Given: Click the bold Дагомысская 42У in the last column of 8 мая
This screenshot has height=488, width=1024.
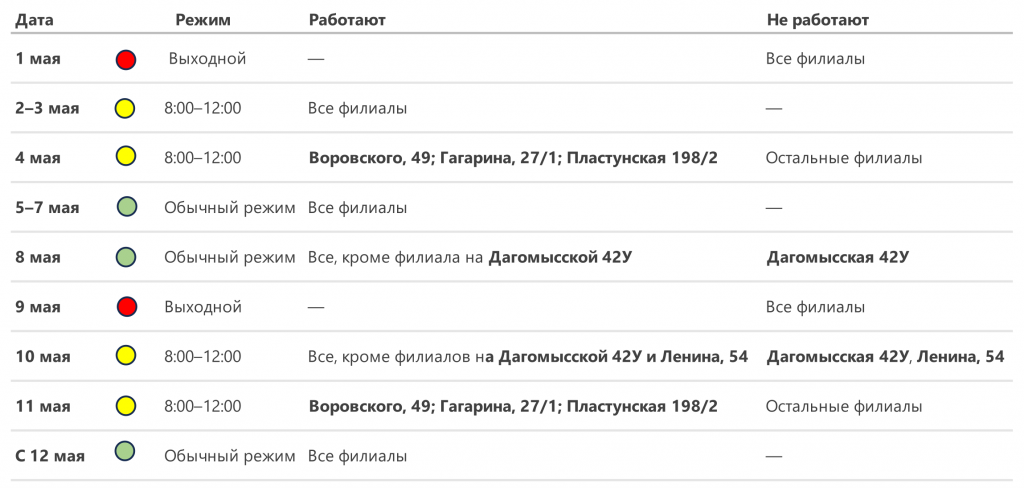Looking at the screenshot, I should (837, 257).
